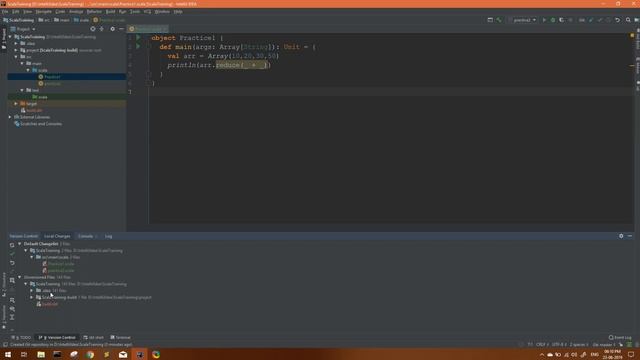The height and width of the screenshot is (360, 640).
Task: Switch to the Console tab in Version Control
Action: click(x=85, y=236)
